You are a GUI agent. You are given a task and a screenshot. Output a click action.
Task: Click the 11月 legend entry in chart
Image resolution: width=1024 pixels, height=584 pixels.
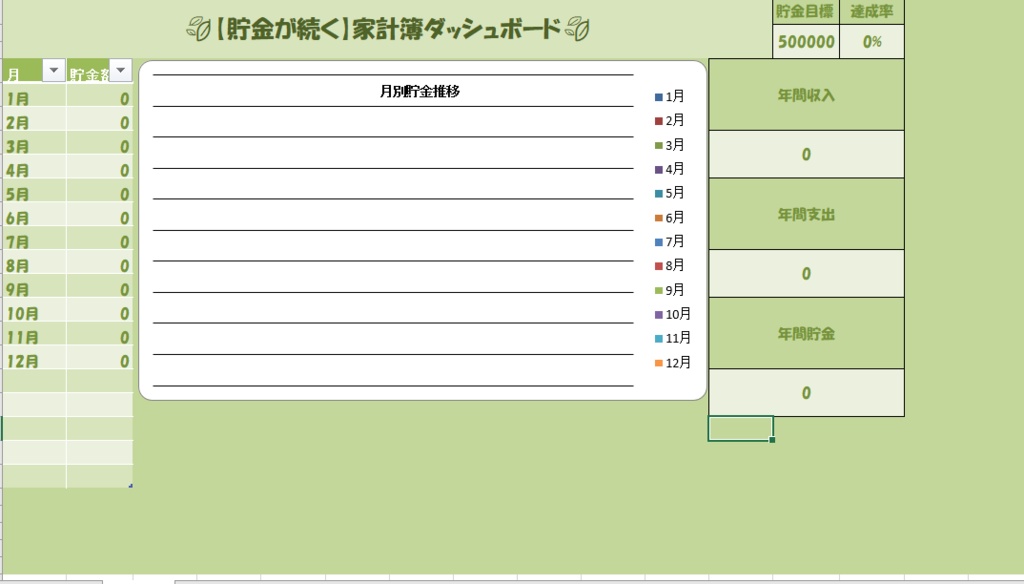(673, 338)
